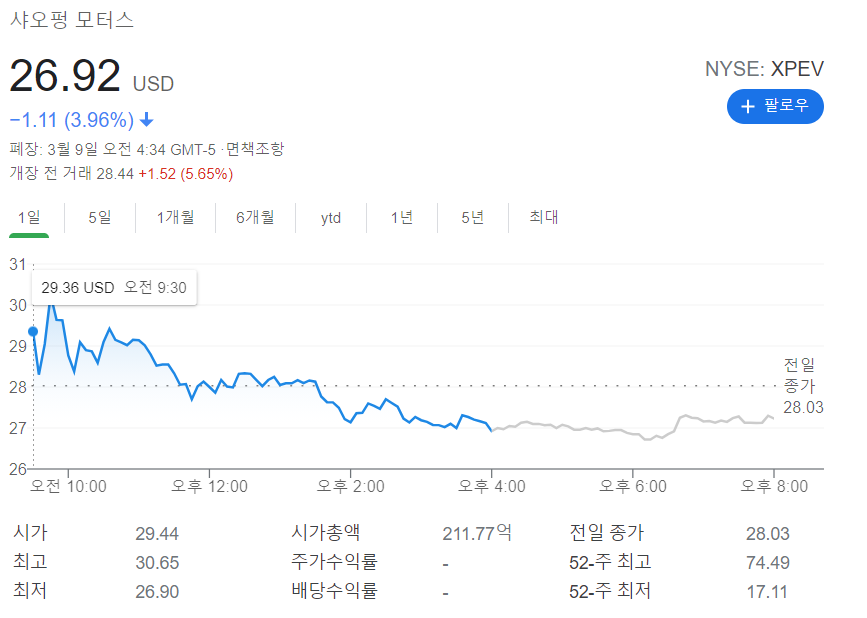Click the blue chart data point marker
This screenshot has height=618, width=867.
tap(33, 332)
